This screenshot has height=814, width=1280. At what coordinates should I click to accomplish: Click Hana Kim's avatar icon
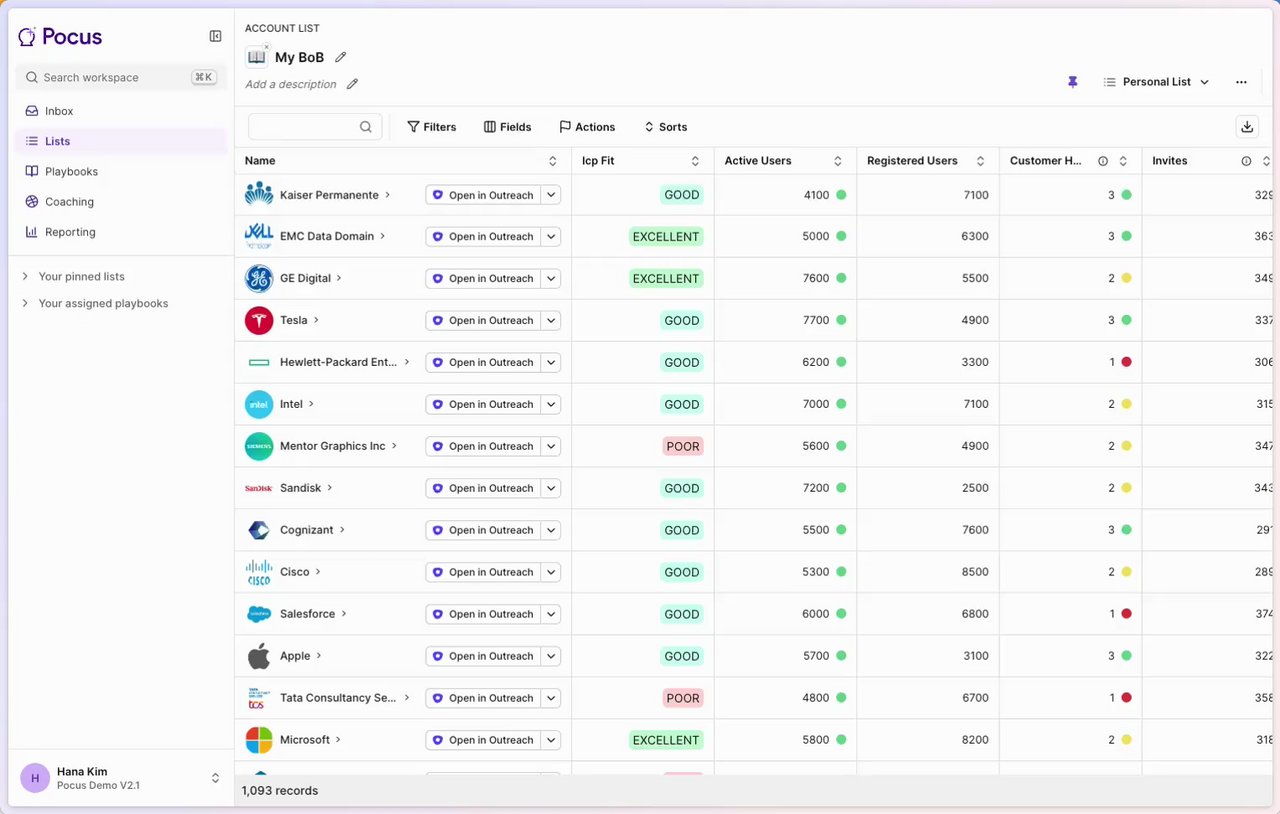pos(35,778)
